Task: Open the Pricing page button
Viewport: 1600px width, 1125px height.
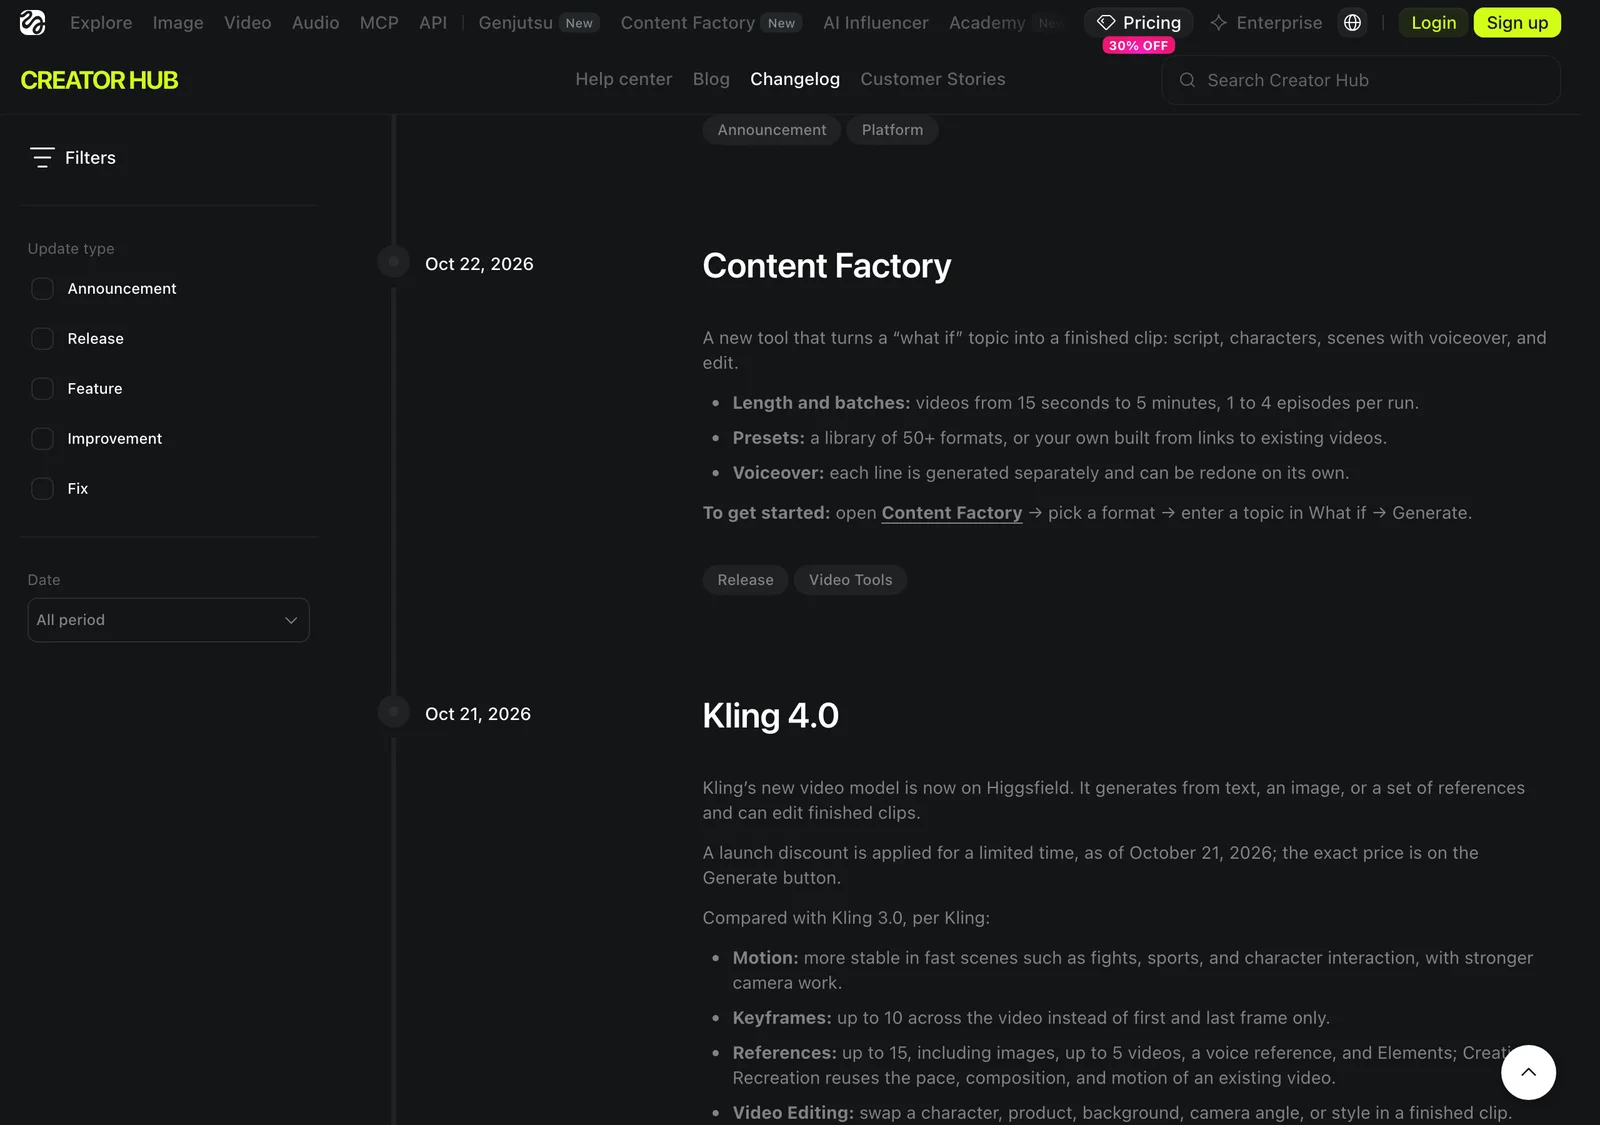Action: click(1138, 22)
